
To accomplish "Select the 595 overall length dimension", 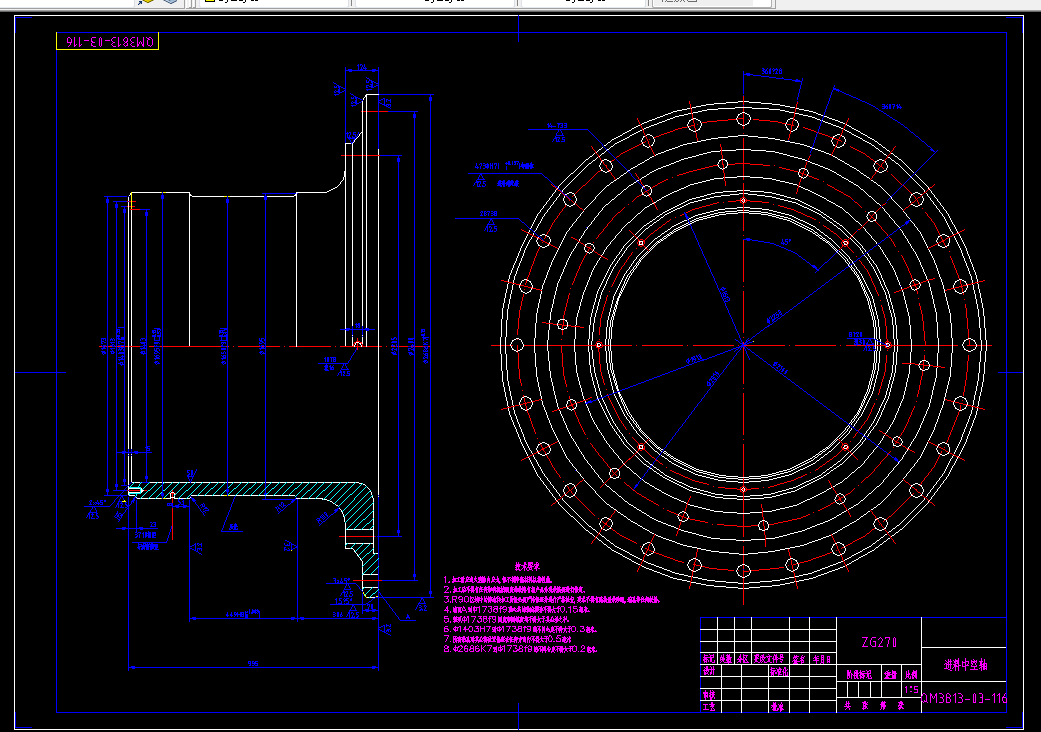I will [253, 663].
